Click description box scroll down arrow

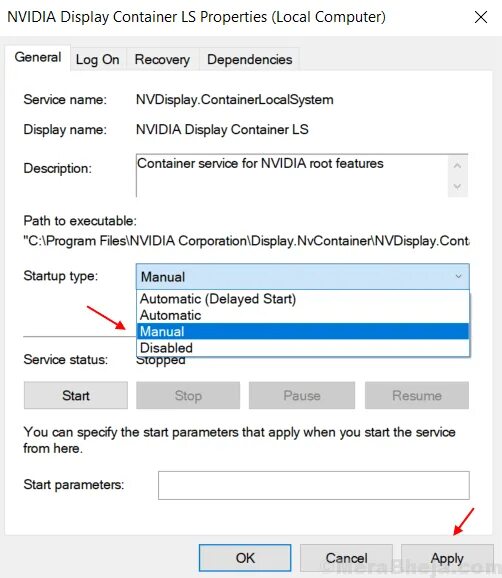[457, 187]
